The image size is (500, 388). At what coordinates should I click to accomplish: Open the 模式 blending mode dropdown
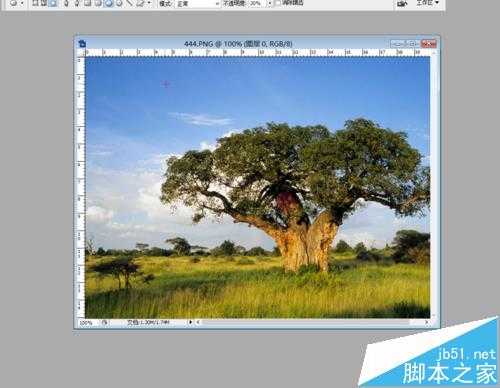click(x=197, y=3)
